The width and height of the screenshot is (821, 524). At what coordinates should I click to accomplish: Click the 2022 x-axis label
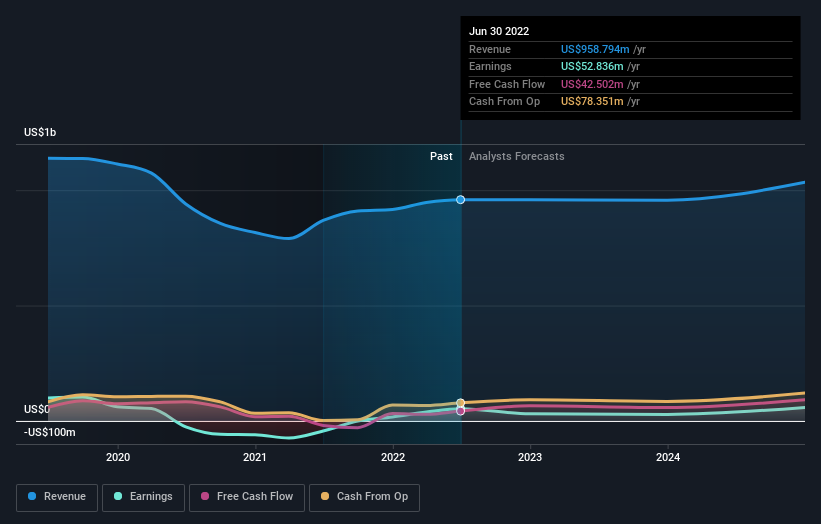(x=393, y=457)
